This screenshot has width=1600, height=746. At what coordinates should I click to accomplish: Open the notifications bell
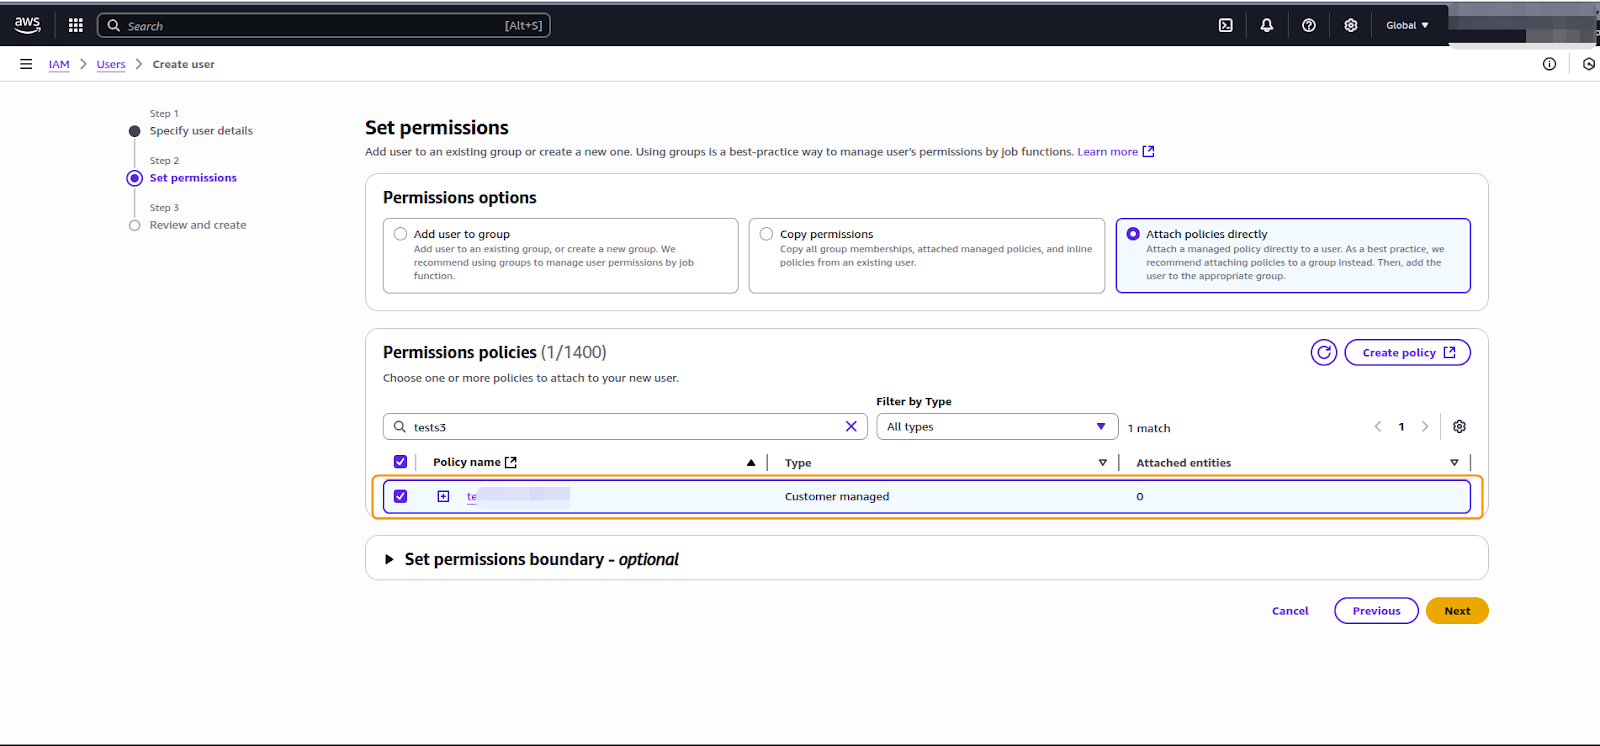pos(1267,25)
